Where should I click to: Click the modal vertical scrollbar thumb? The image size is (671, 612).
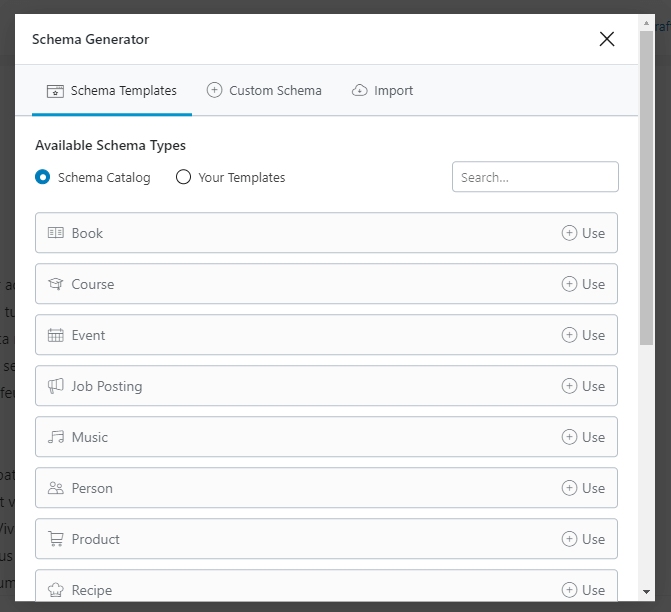point(646,187)
